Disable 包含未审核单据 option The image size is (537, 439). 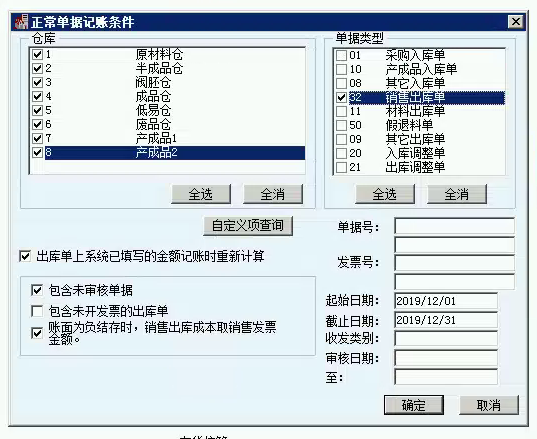pos(37,290)
